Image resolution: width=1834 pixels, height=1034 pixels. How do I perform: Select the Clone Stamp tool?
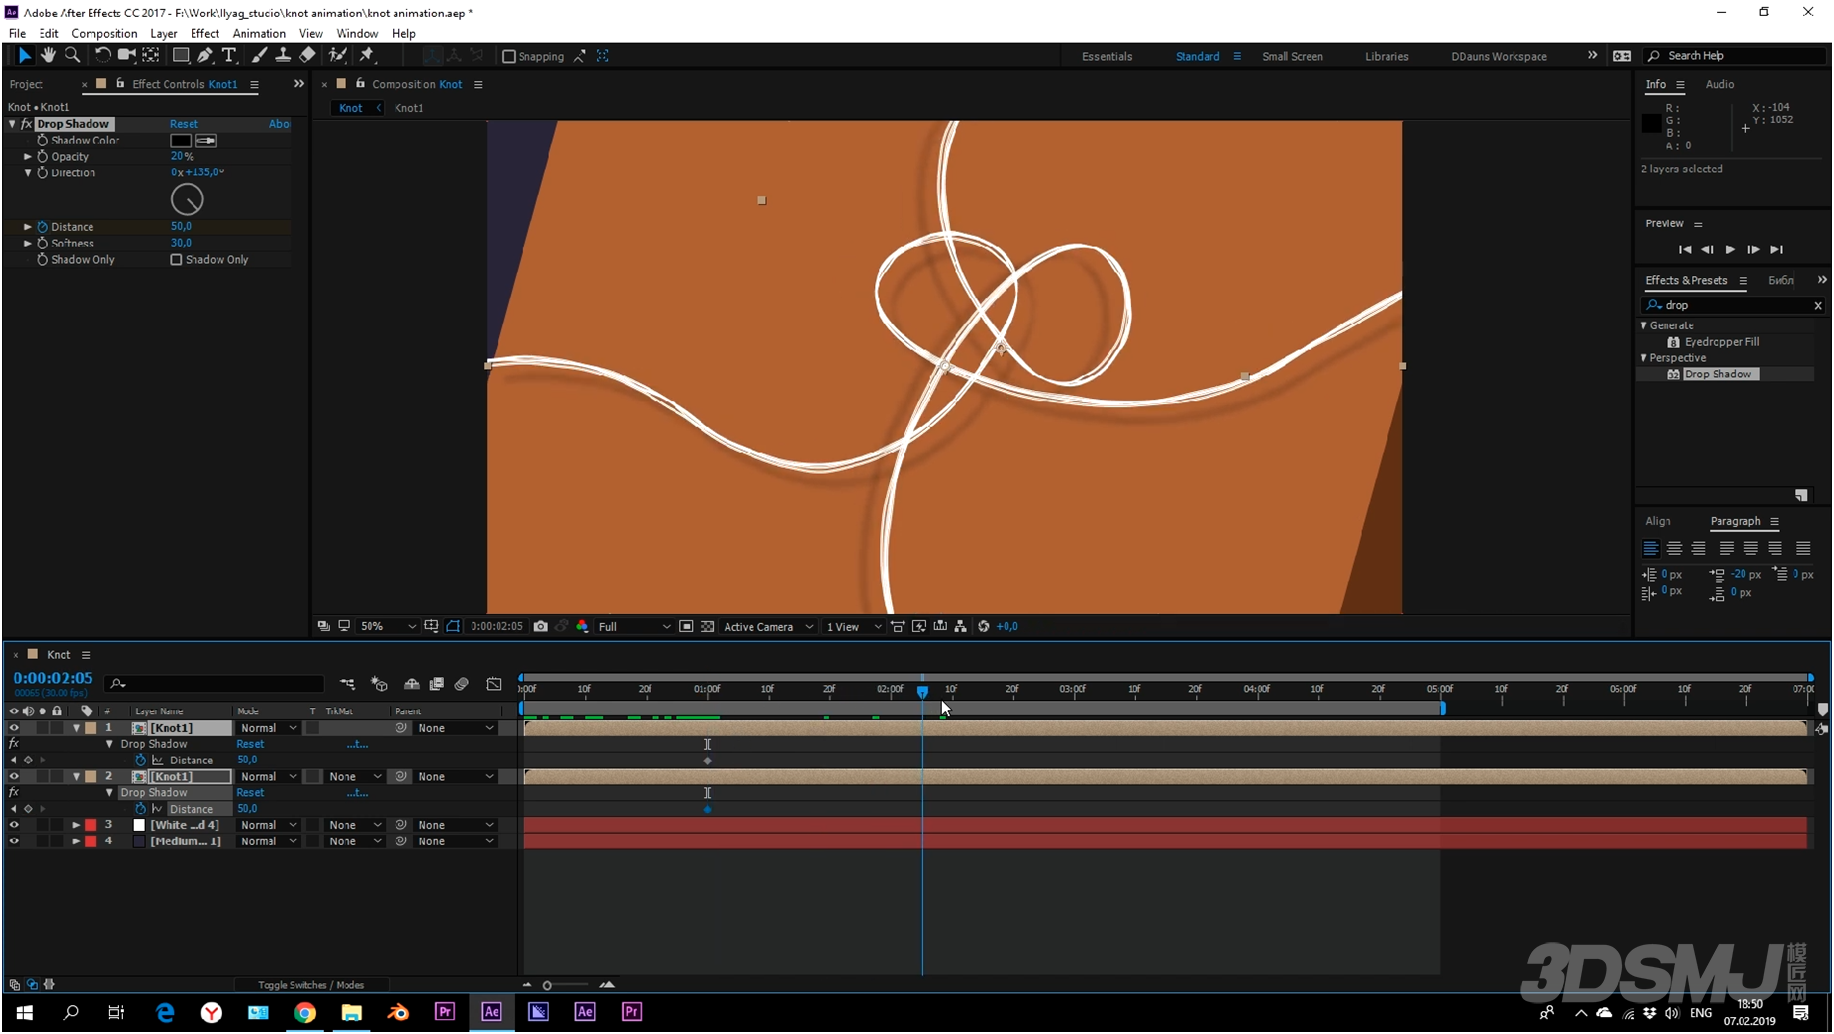(283, 56)
